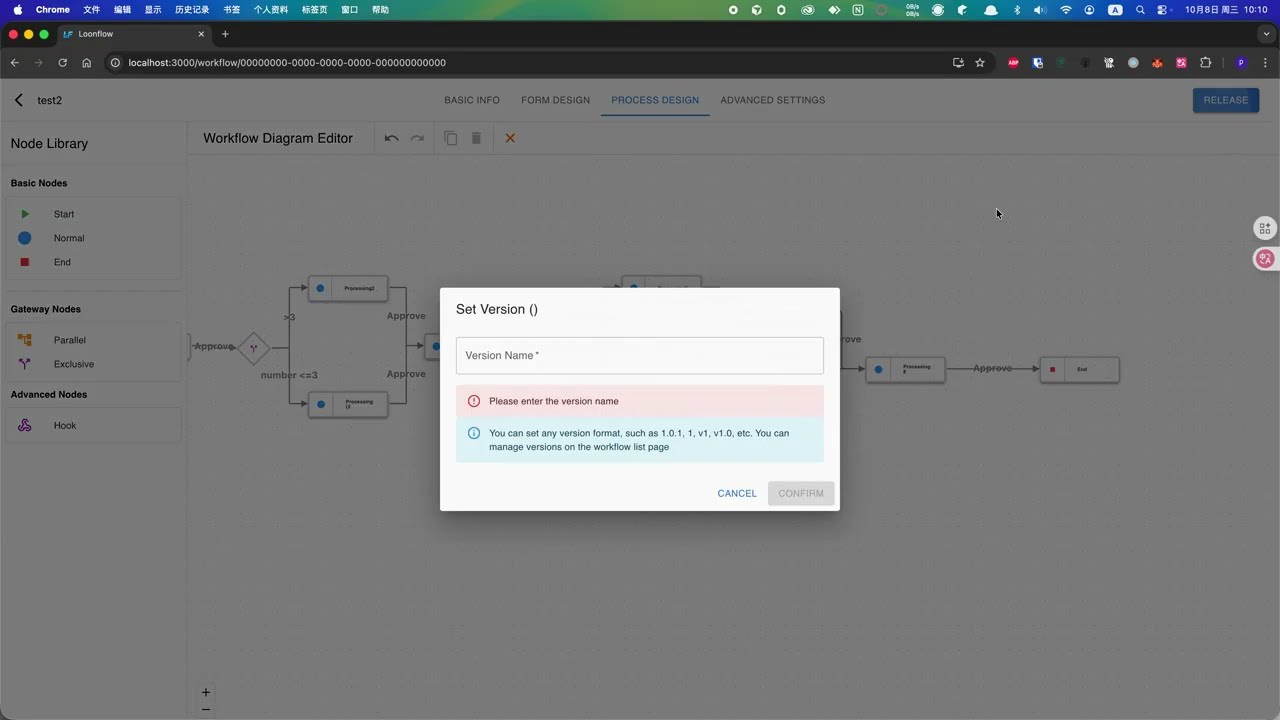Screen dimensions: 1280x720
Task: Select the Start node green play icon
Action: [25, 214]
